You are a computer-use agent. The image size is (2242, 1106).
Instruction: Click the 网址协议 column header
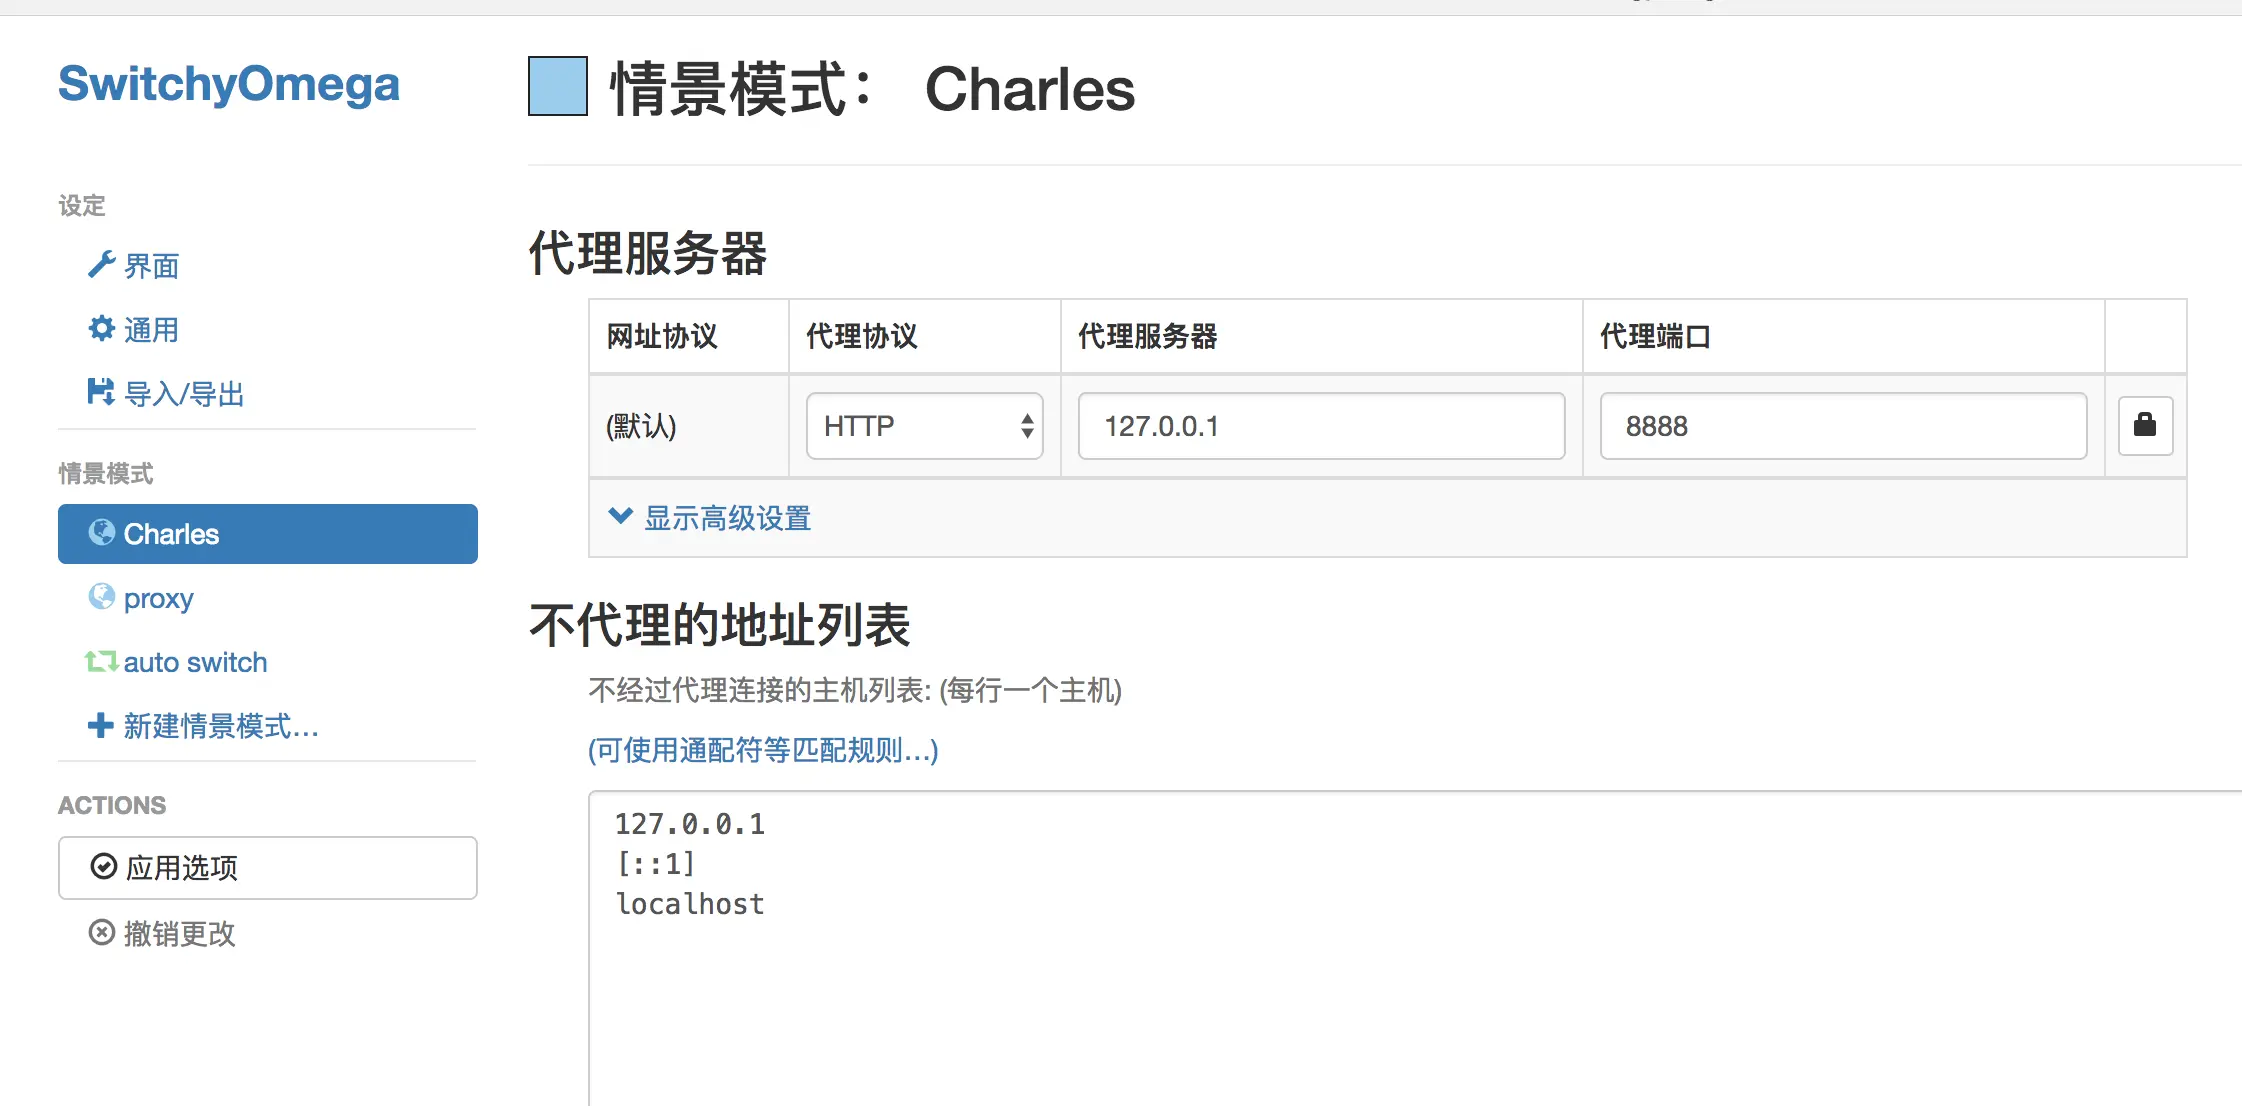coord(662,336)
